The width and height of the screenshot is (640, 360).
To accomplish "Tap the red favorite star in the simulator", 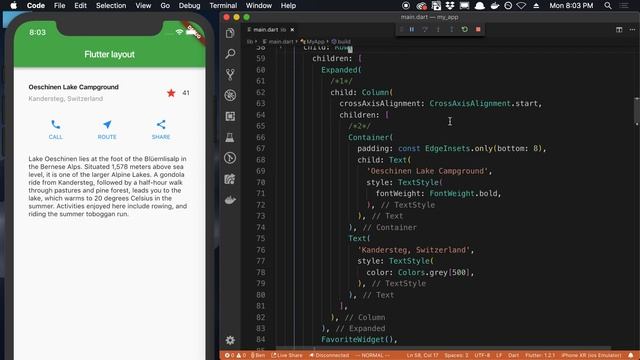I will coord(171,93).
